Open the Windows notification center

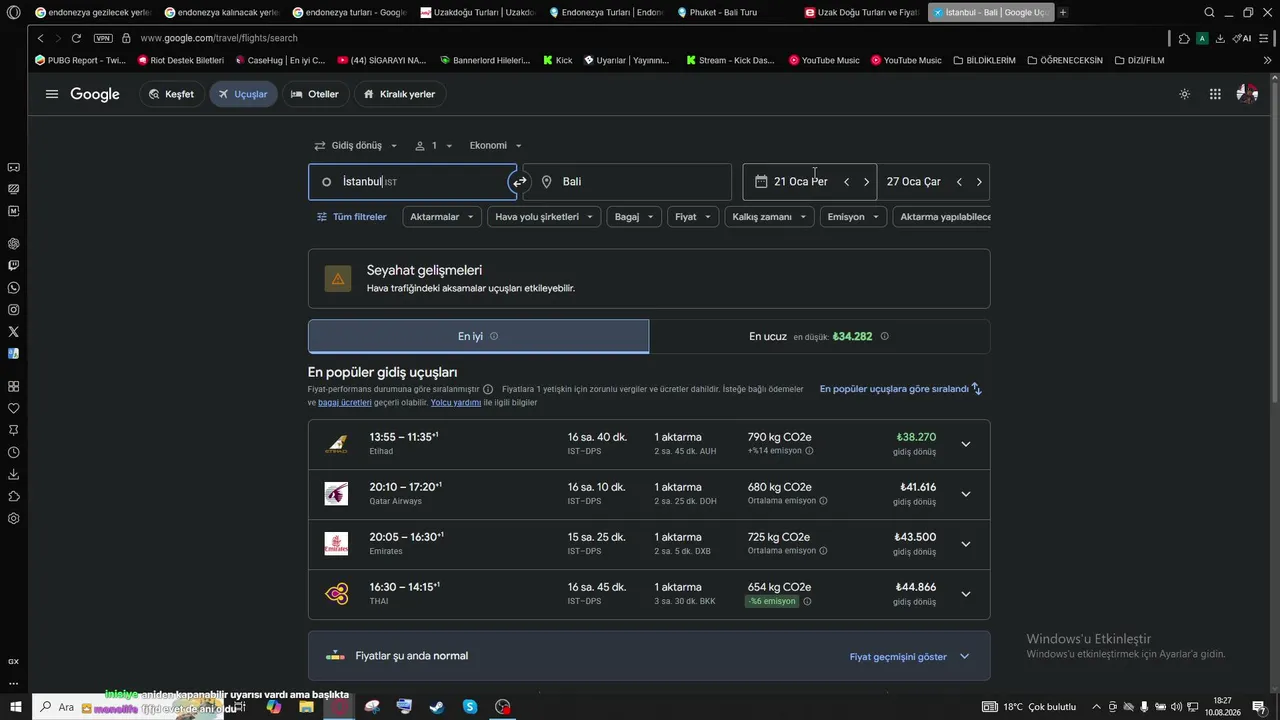(x=1259, y=707)
